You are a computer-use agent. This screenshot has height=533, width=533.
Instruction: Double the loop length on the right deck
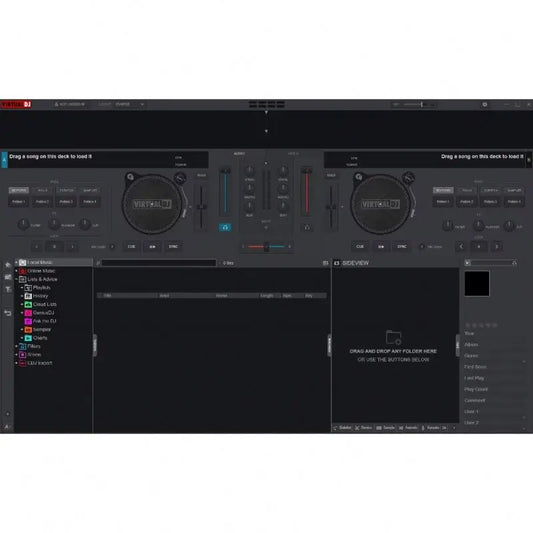[x=497, y=246]
